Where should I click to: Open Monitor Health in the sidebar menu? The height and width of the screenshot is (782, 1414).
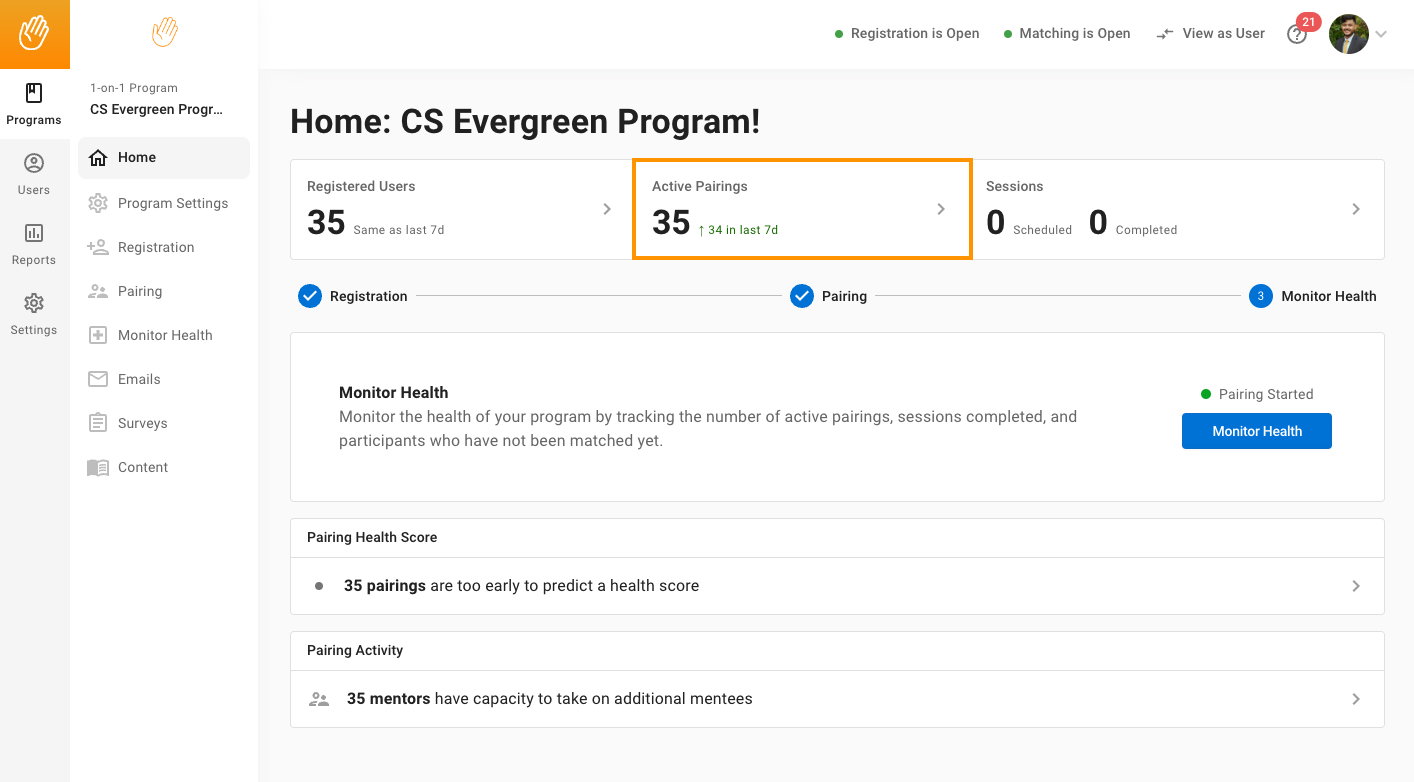[x=164, y=335]
